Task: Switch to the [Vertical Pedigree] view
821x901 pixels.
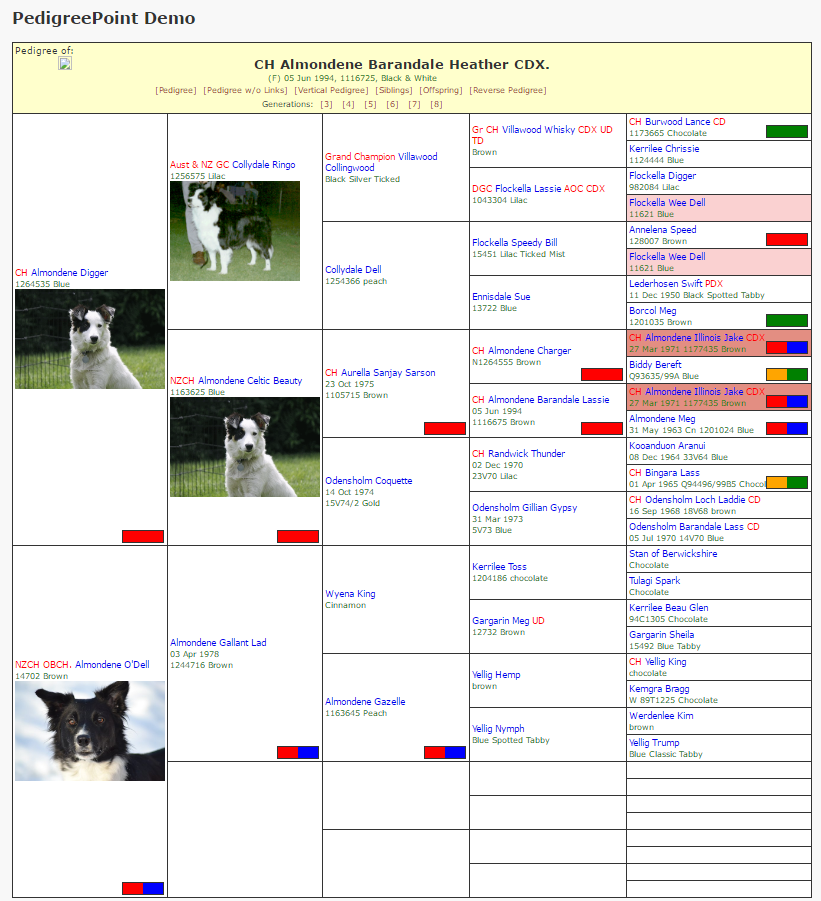Action: click(332, 90)
